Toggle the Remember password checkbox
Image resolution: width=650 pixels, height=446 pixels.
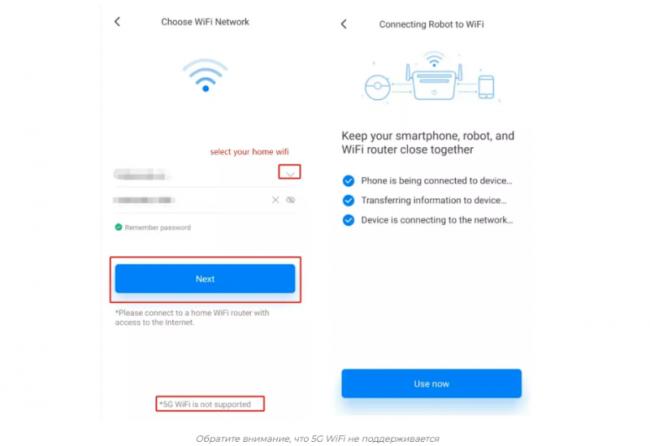119,227
